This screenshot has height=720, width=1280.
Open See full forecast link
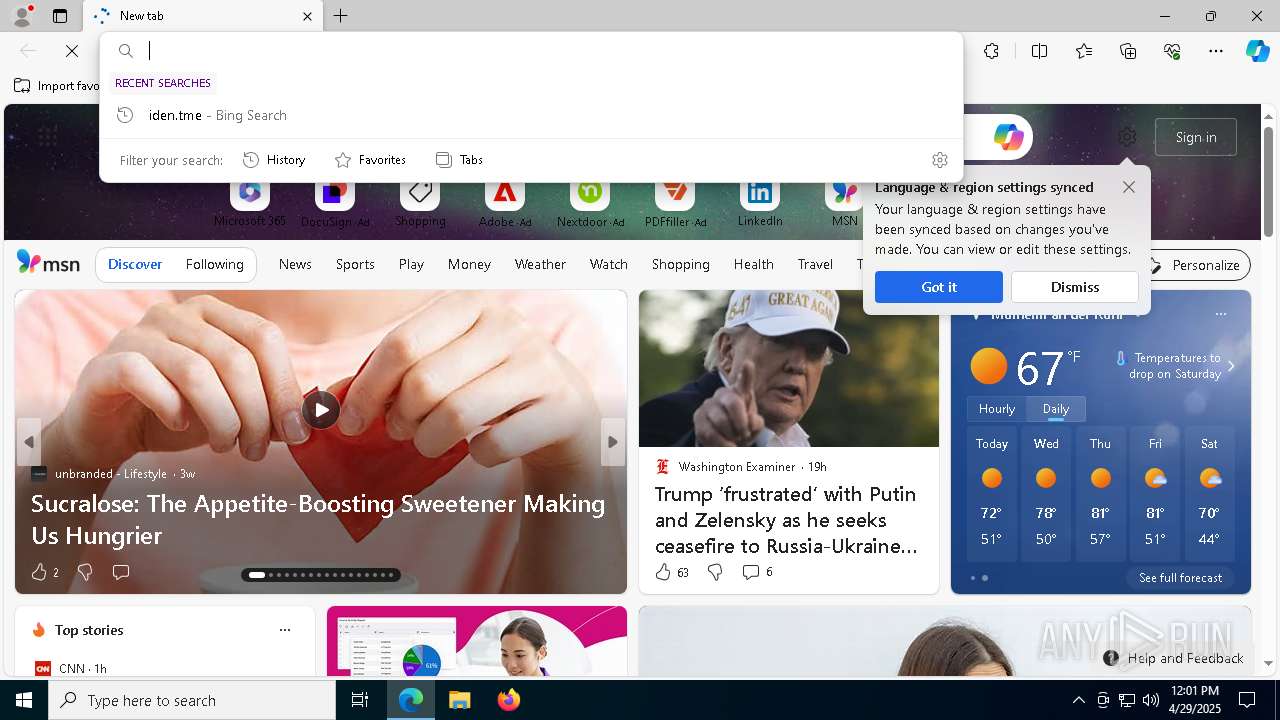[1180, 578]
